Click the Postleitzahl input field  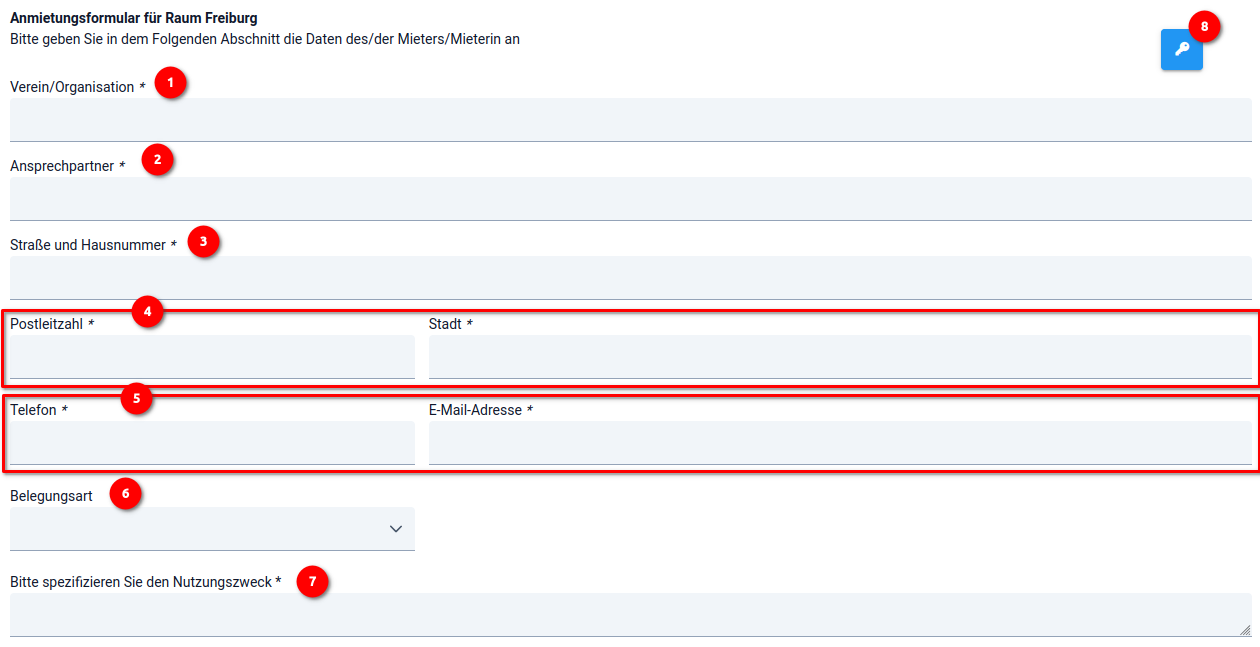point(212,357)
